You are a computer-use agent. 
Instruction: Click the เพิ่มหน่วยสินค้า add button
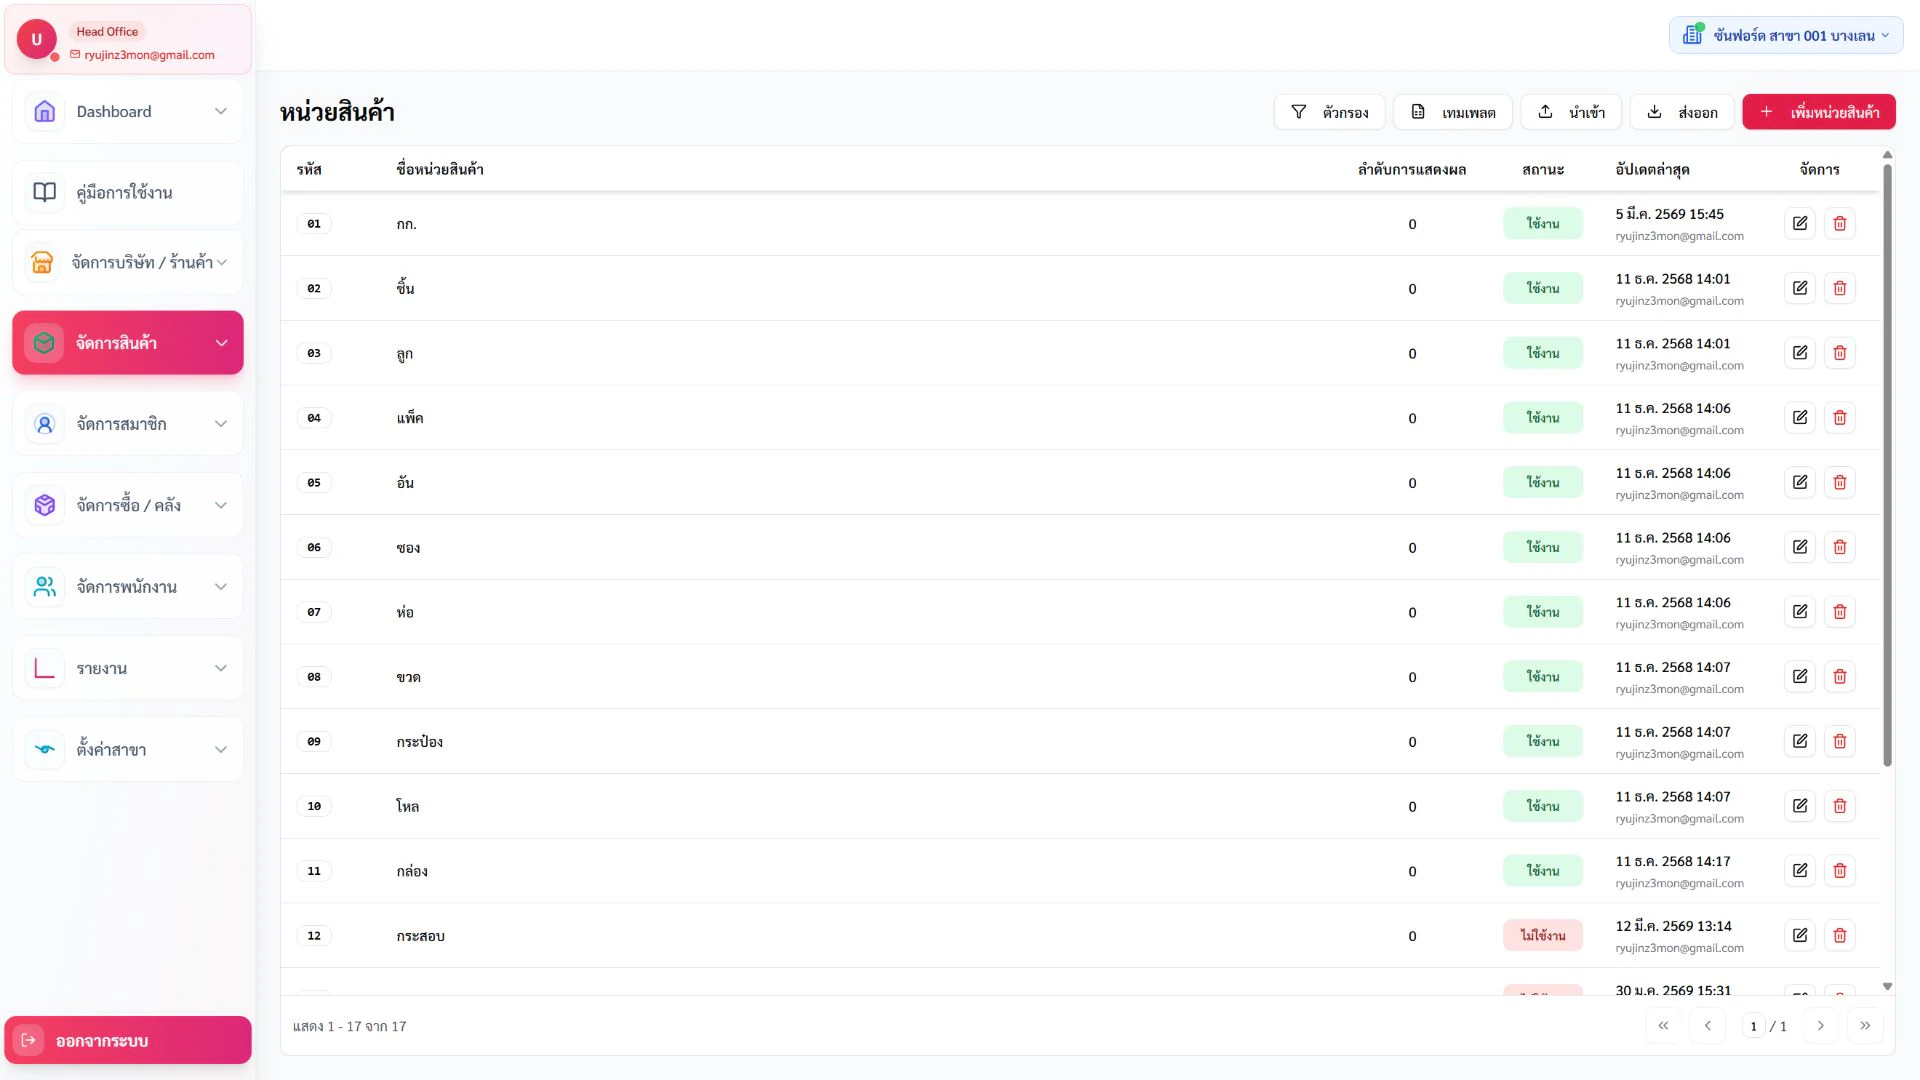click(1818, 112)
